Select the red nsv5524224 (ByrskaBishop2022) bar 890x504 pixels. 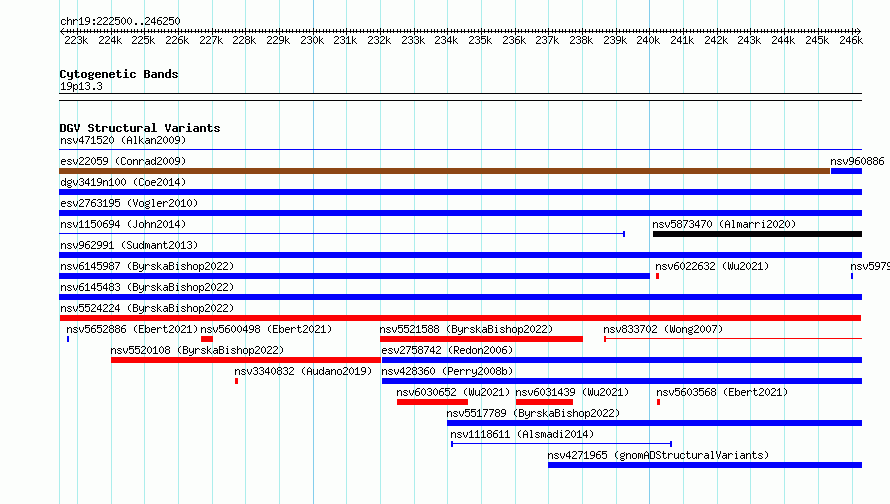click(x=460, y=318)
